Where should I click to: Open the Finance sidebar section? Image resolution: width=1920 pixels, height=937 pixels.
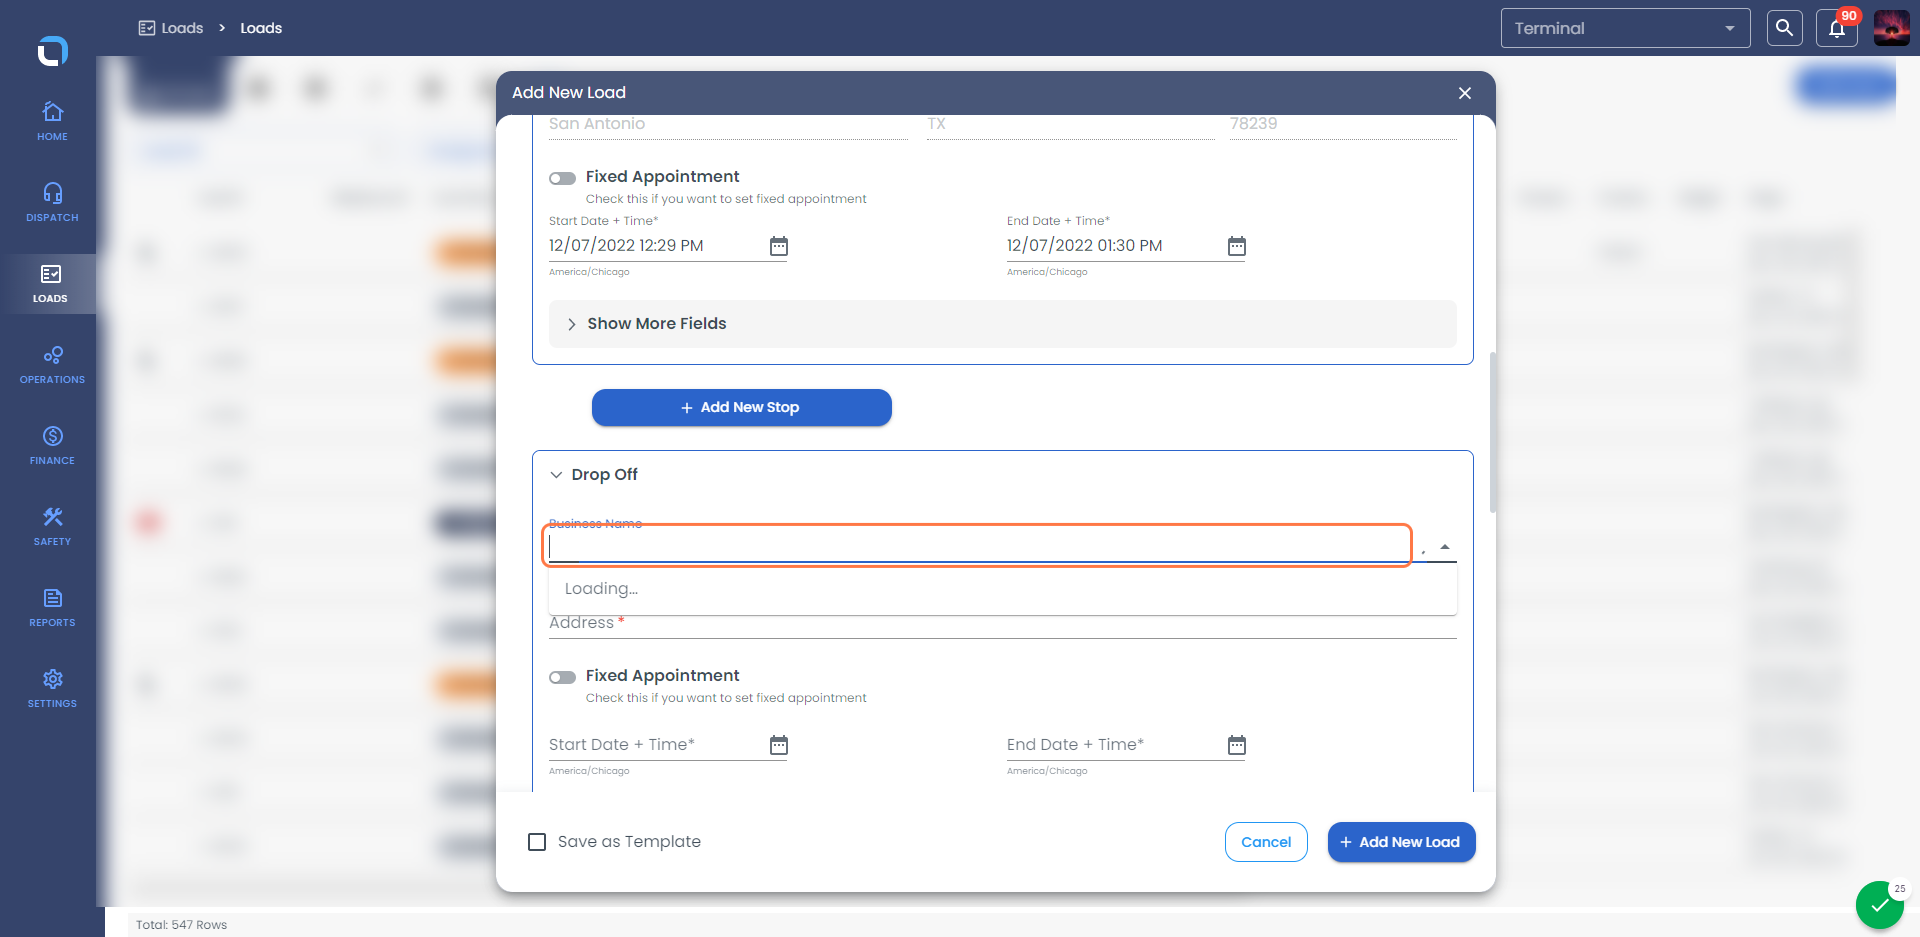(x=52, y=446)
